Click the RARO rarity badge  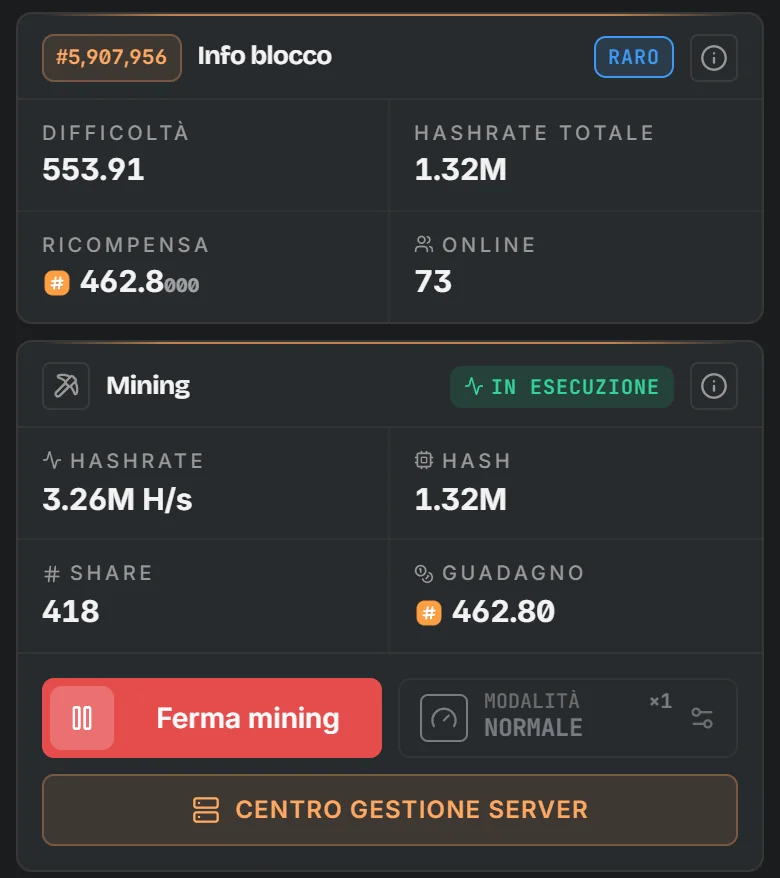(634, 57)
